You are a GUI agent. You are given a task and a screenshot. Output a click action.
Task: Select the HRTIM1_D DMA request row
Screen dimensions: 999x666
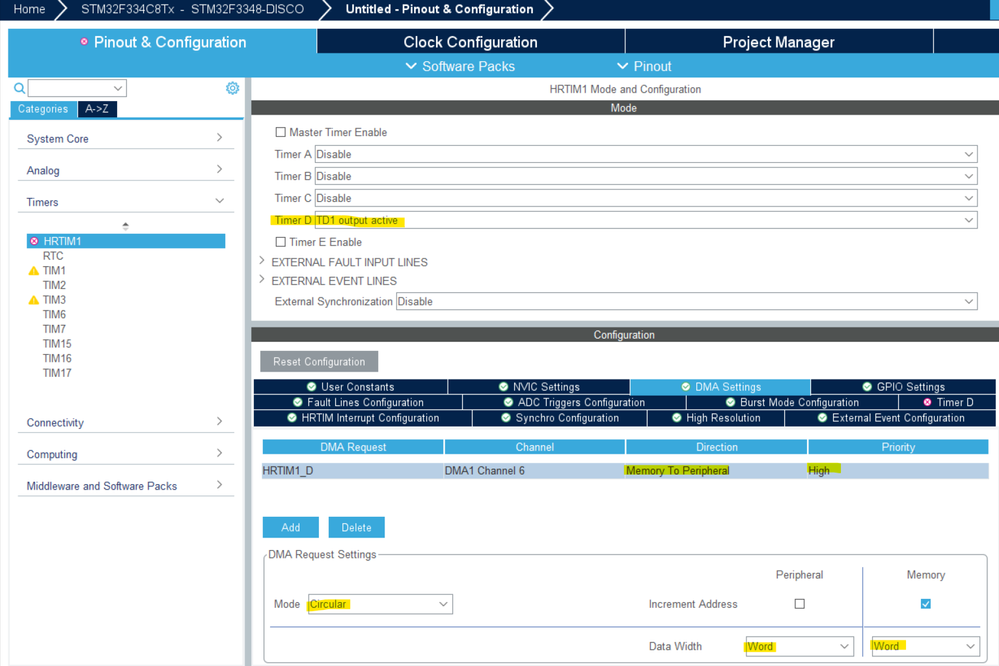coord(625,470)
